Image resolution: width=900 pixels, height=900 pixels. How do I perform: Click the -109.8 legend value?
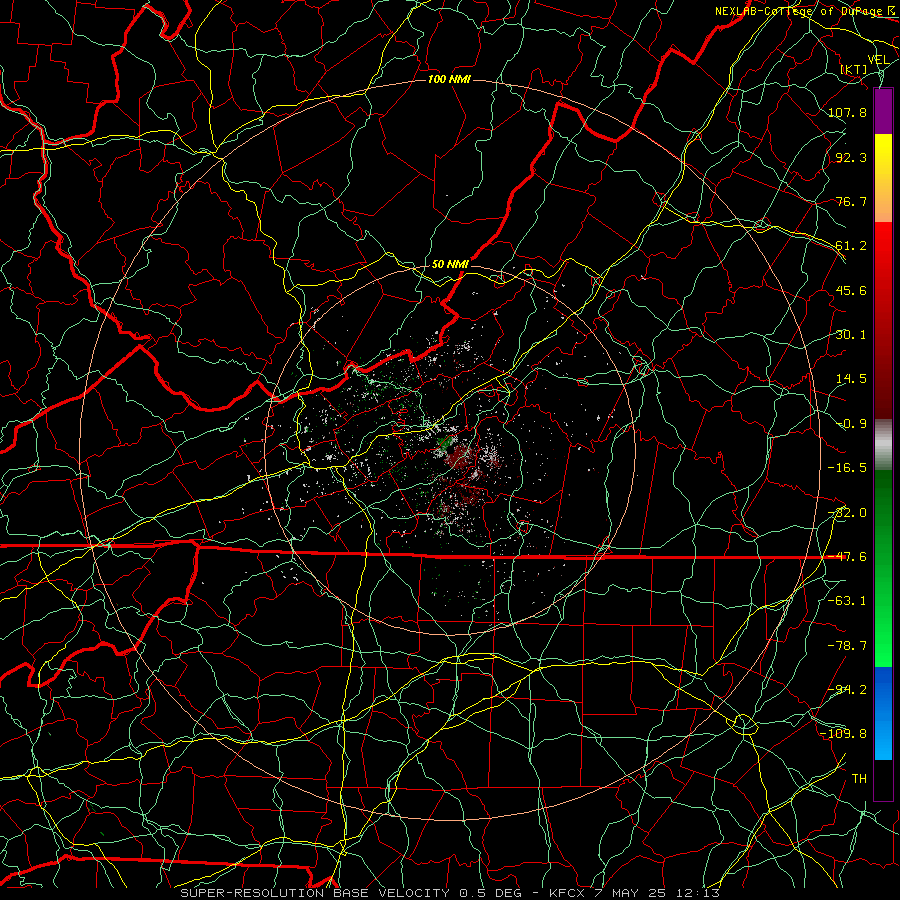[844, 734]
